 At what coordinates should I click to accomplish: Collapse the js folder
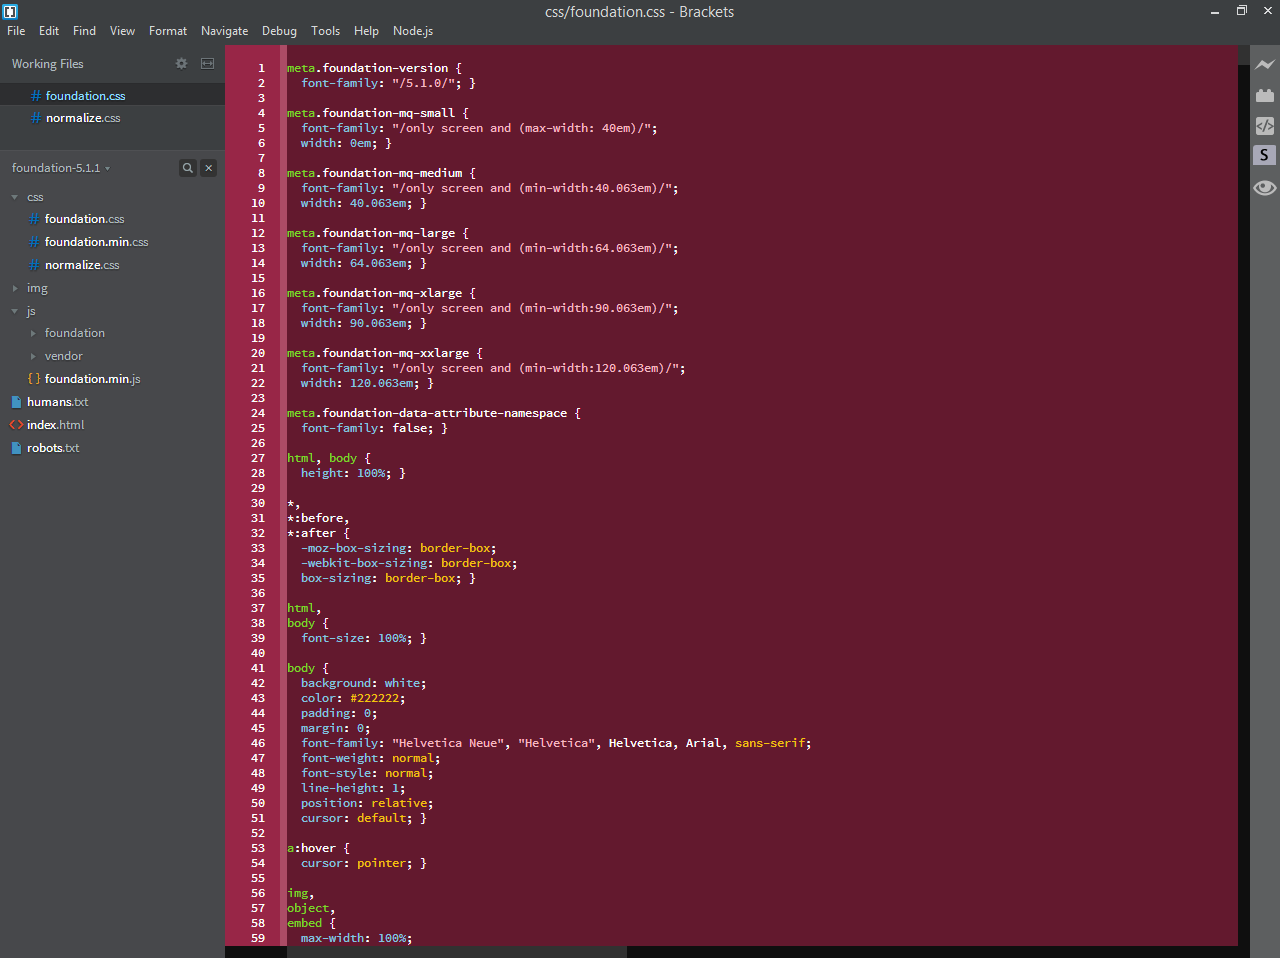tap(14, 311)
